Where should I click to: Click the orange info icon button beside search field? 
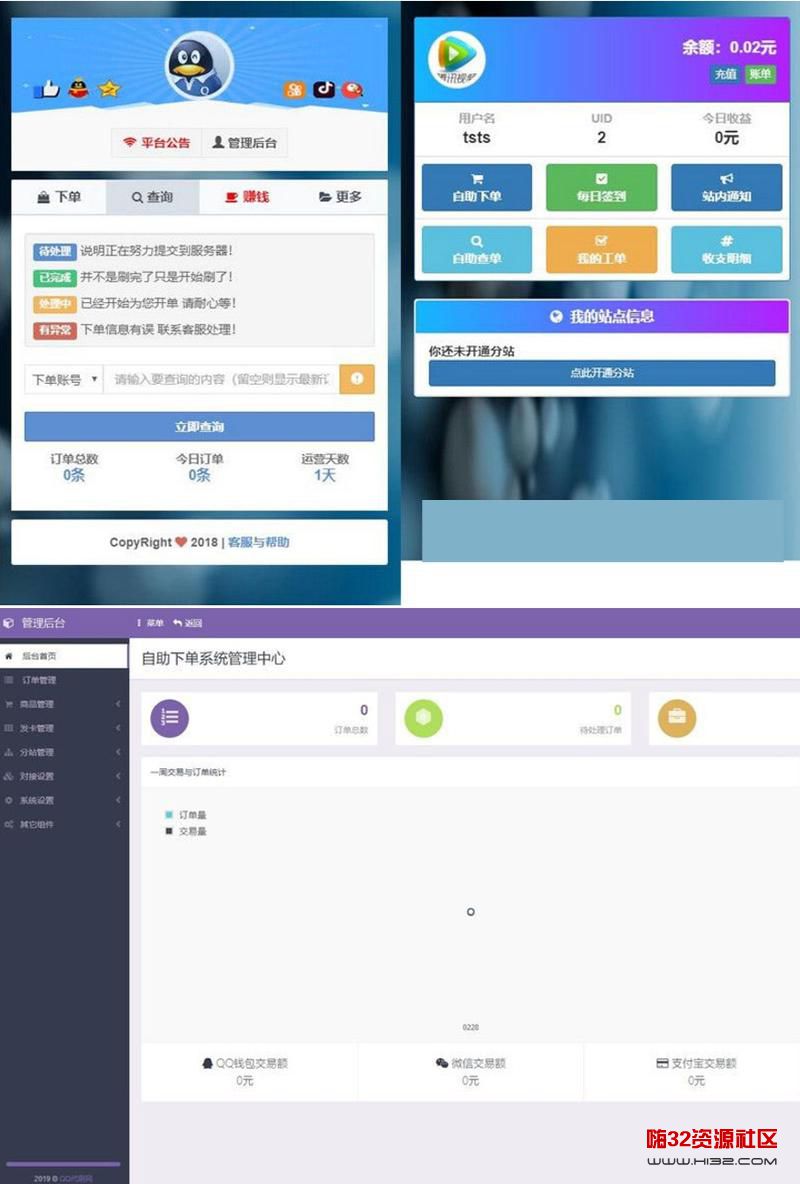(x=357, y=379)
